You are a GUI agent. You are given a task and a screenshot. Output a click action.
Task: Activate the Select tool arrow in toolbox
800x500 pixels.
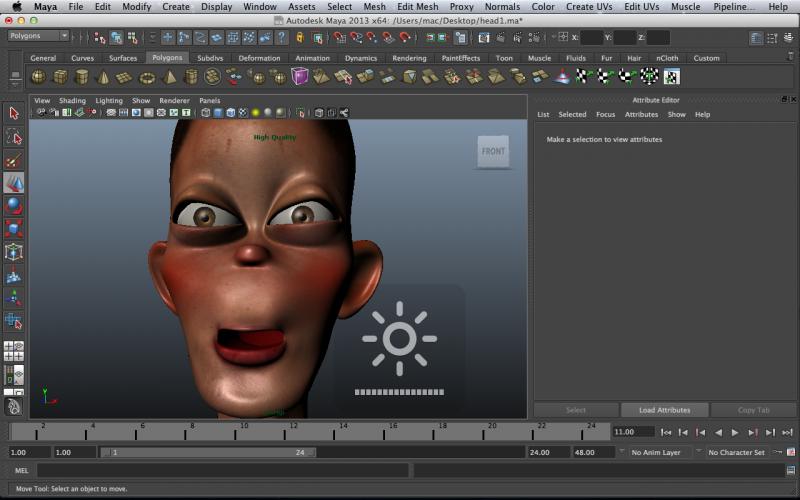point(14,113)
